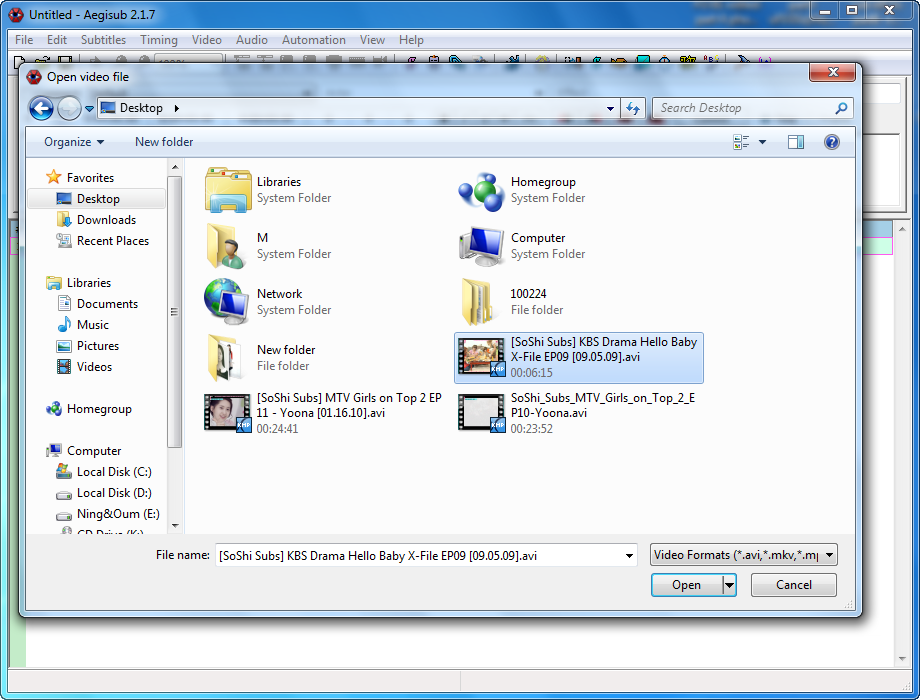Open Videos library in sidebar
920x700 pixels.
coord(84,367)
